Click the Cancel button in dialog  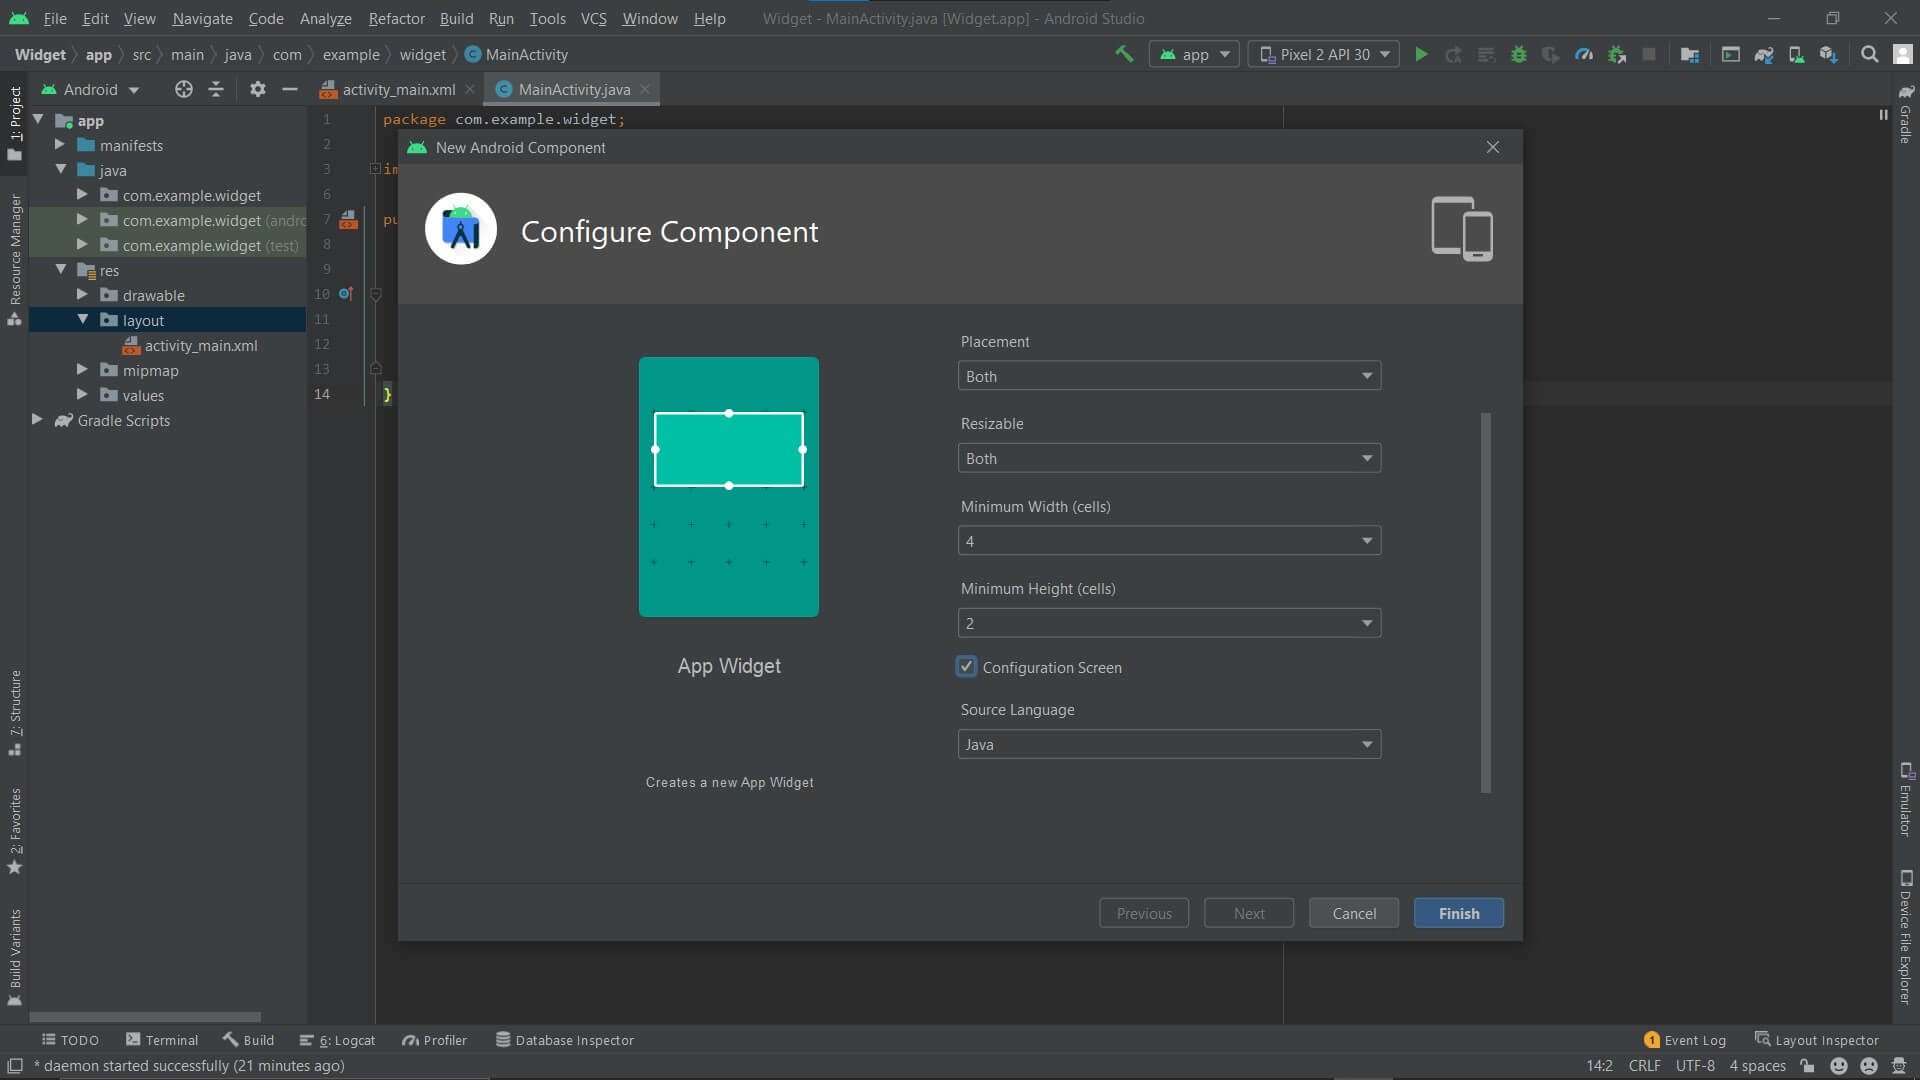point(1354,913)
